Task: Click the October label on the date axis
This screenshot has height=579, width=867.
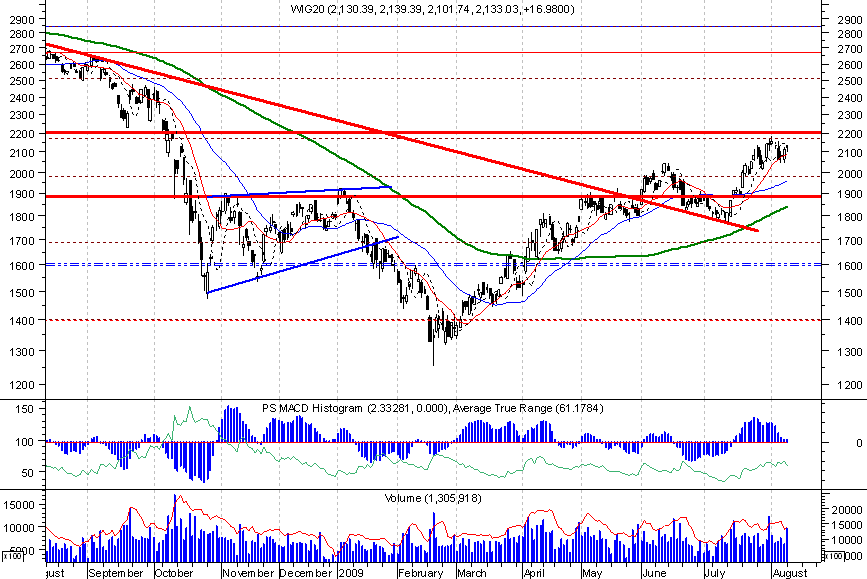Action: [x=174, y=573]
